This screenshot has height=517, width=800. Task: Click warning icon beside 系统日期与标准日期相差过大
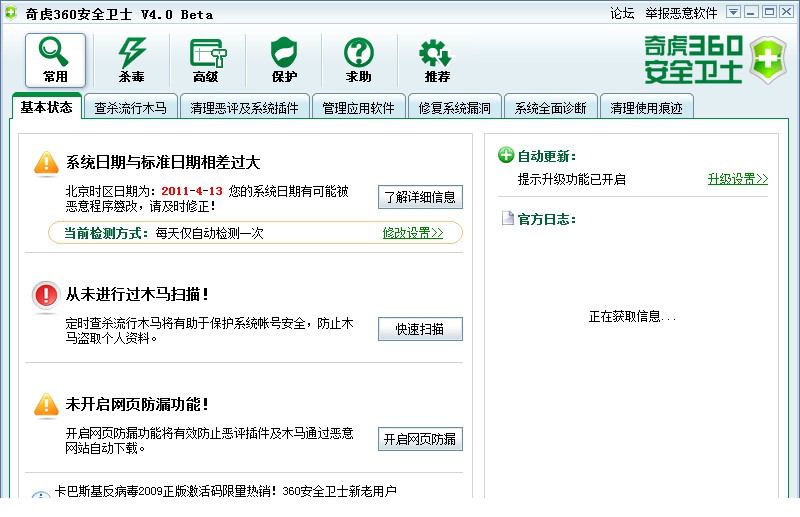point(46,164)
